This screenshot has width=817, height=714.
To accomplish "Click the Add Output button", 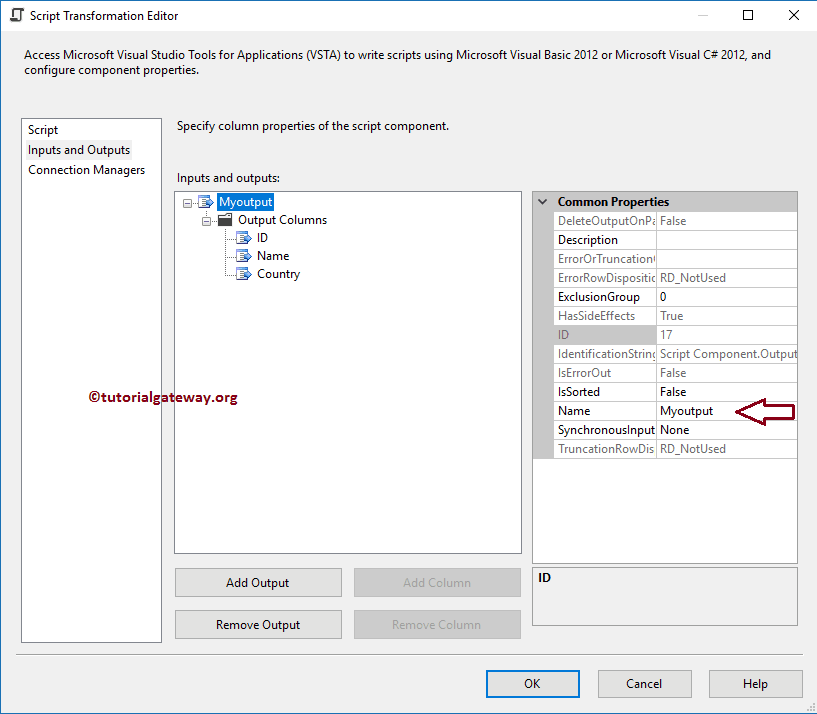I will pos(257,582).
